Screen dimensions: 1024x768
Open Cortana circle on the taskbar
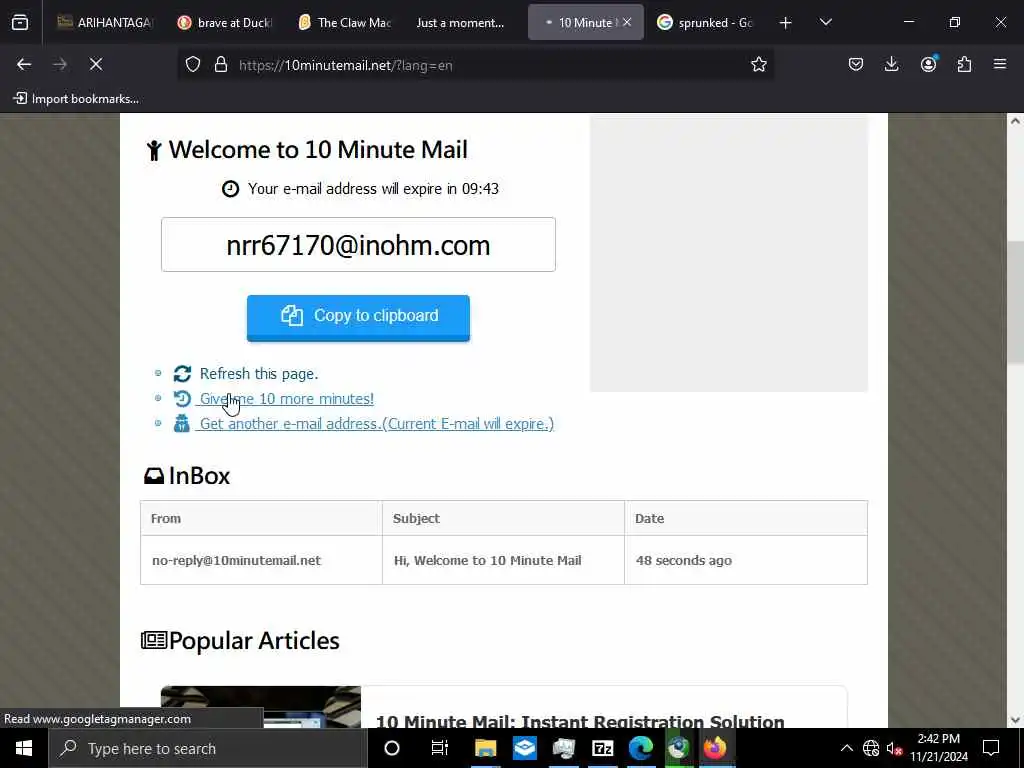392,748
